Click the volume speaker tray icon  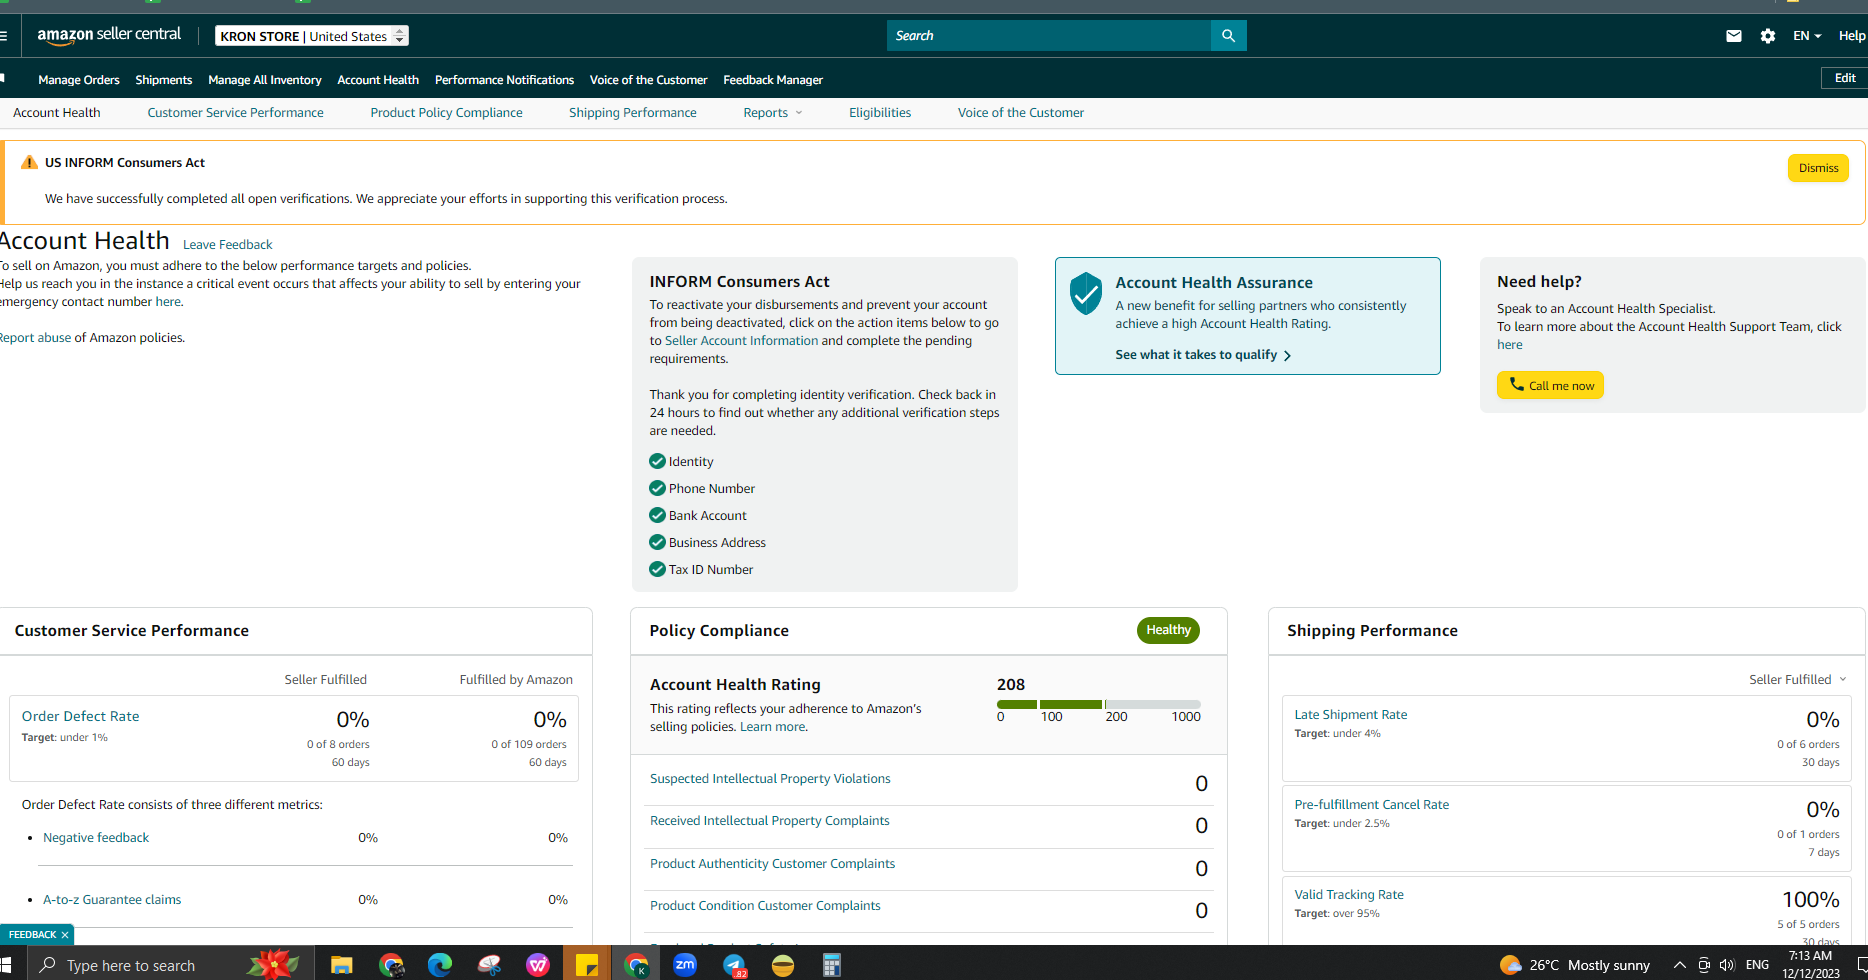pos(1727,965)
